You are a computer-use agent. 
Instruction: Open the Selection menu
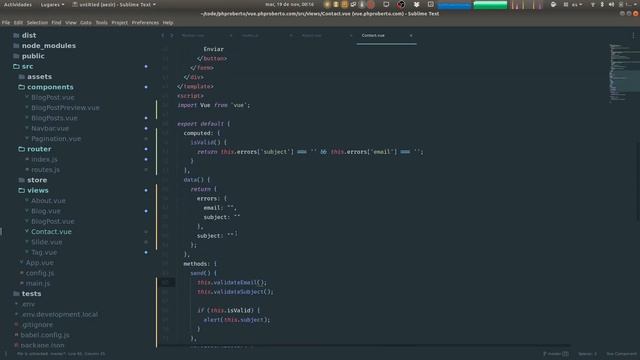37,23
